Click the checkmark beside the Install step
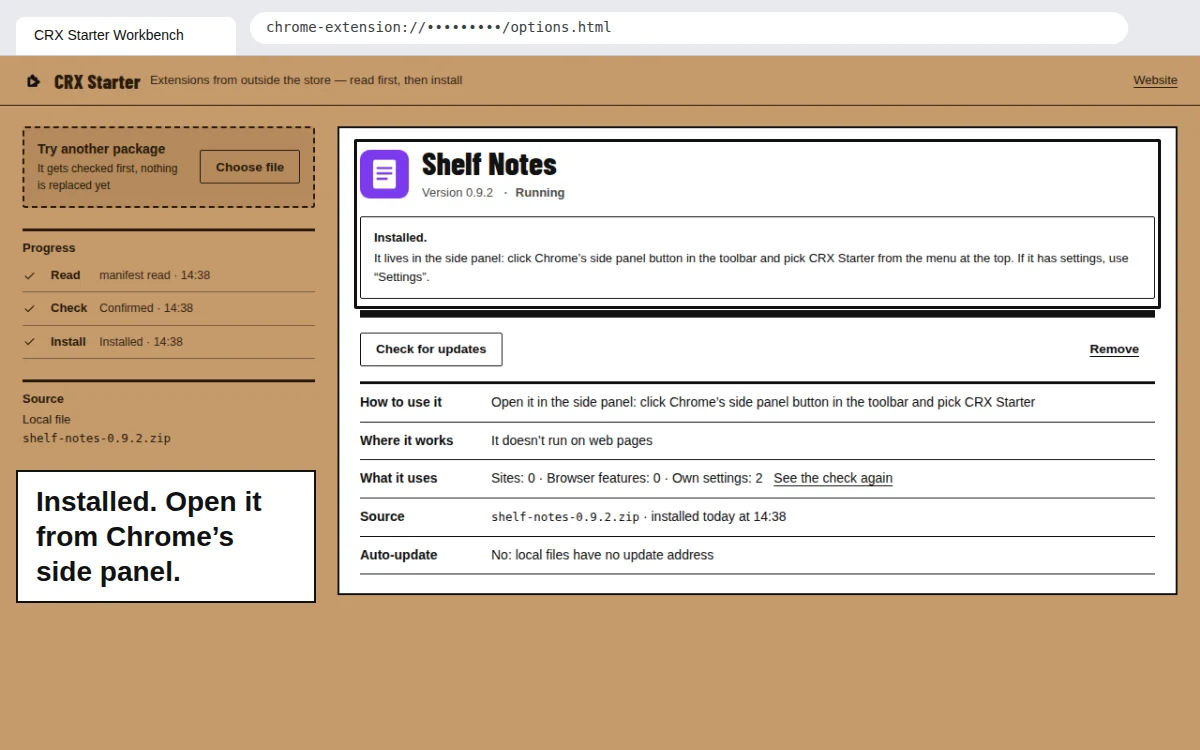The height and width of the screenshot is (750, 1200). 30,342
